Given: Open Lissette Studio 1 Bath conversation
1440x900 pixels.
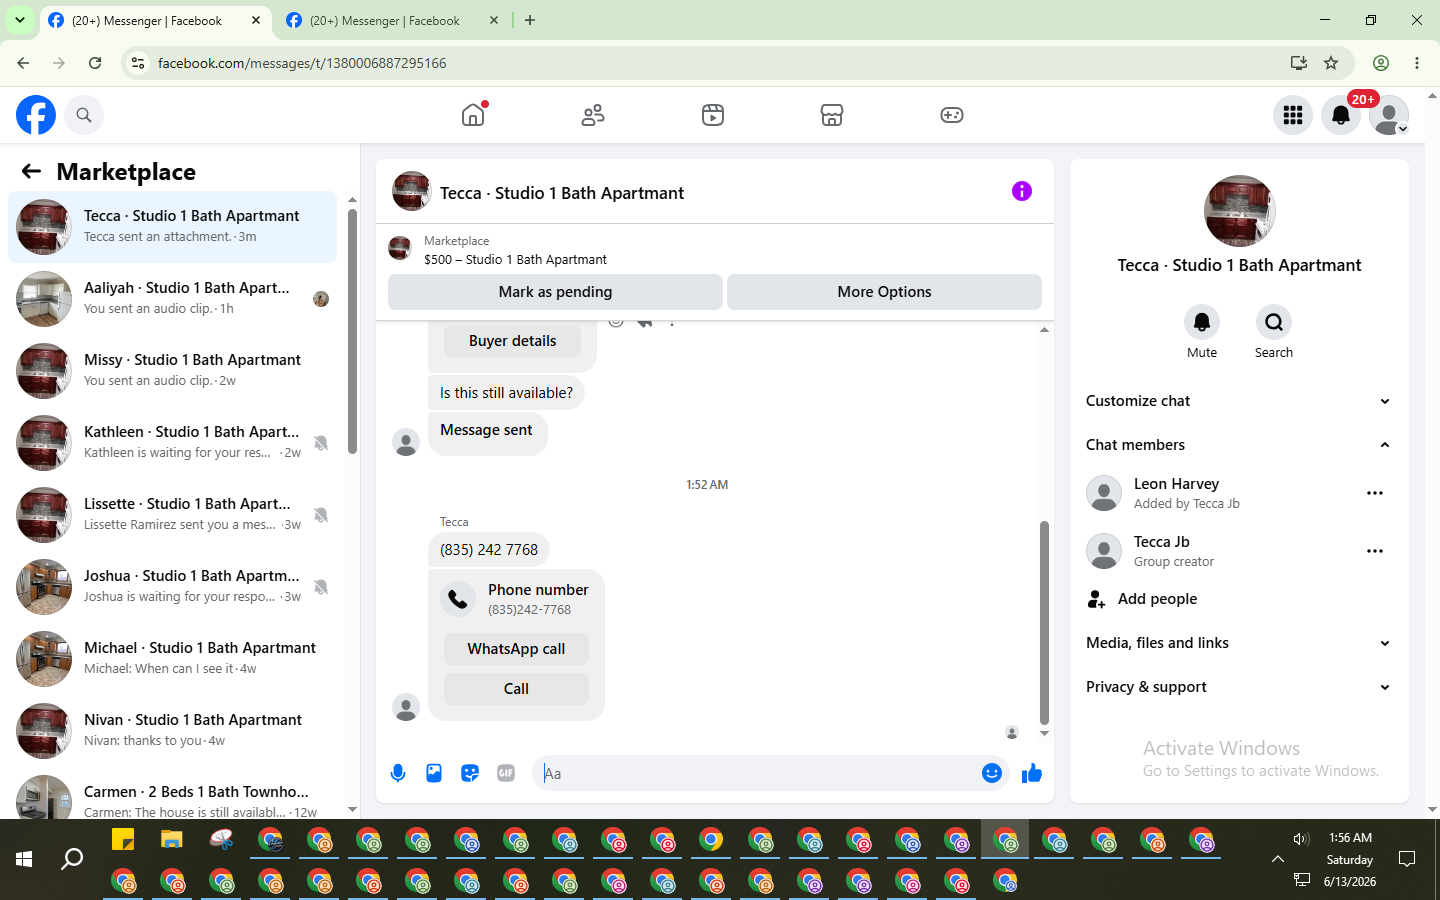Looking at the screenshot, I should coord(173,515).
